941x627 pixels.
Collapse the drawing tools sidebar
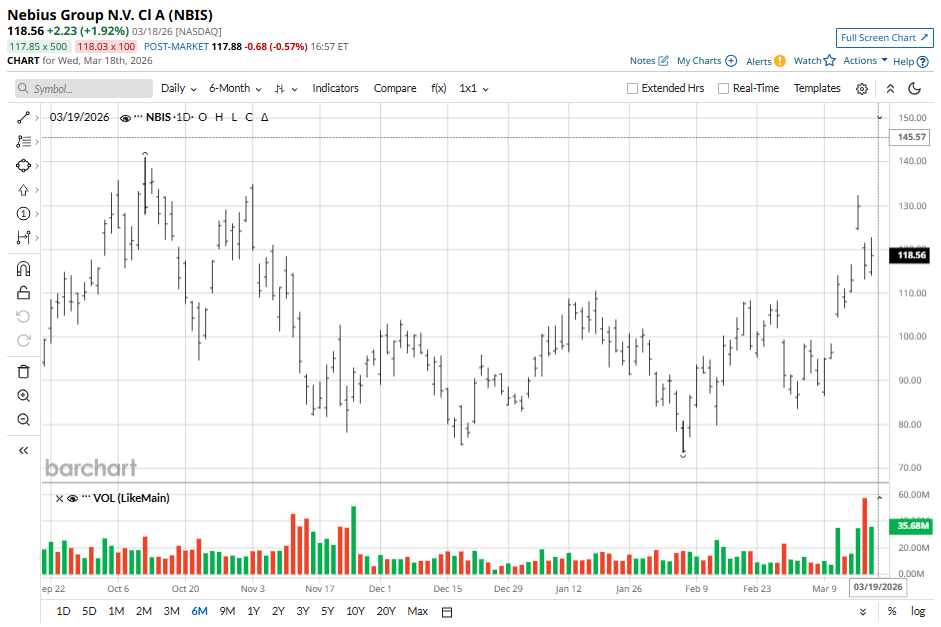[x=23, y=450]
